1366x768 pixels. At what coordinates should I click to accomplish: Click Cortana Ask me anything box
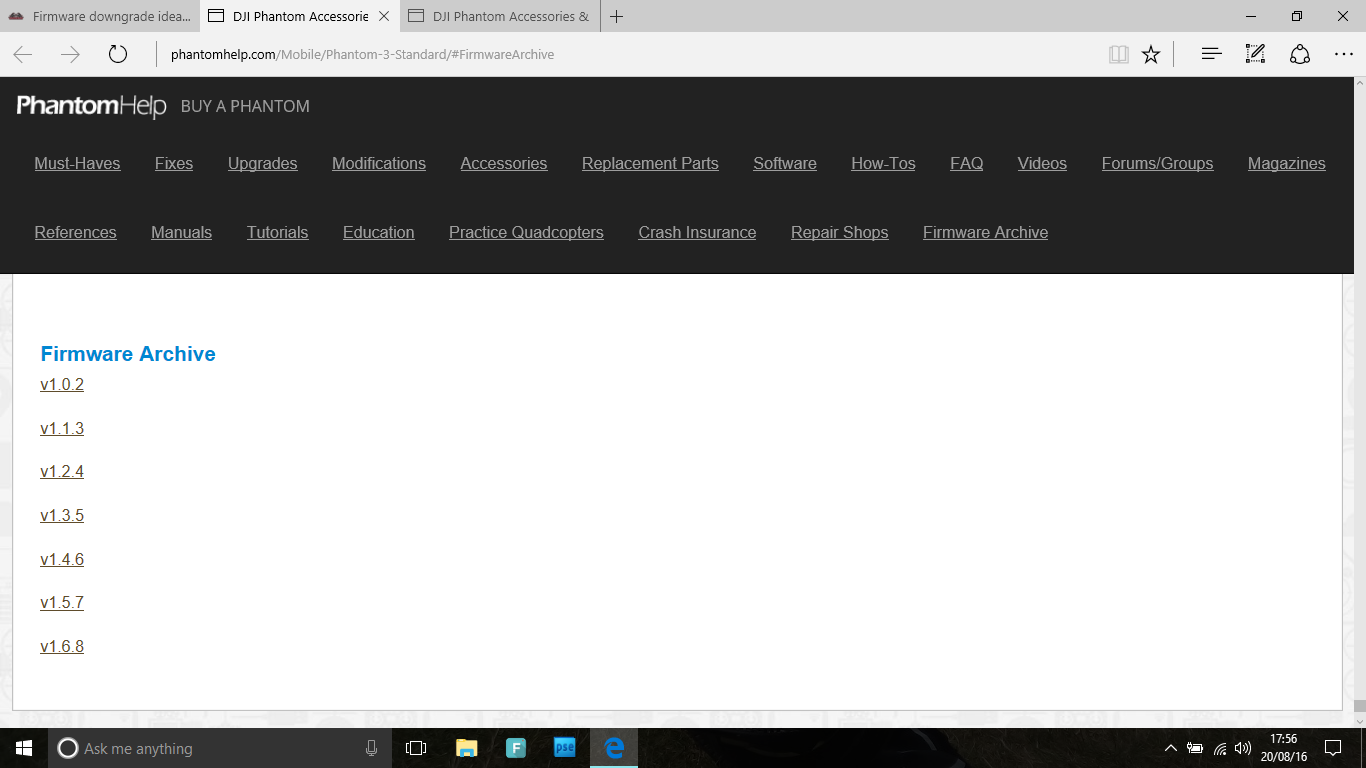coord(220,748)
